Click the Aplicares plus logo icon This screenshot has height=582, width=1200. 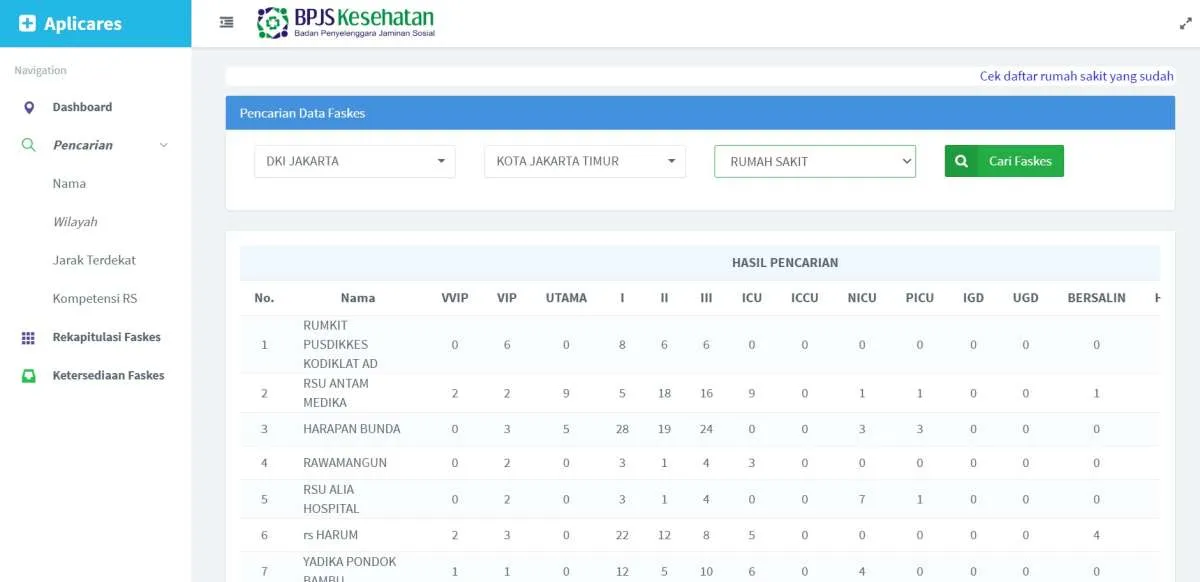tap(27, 24)
